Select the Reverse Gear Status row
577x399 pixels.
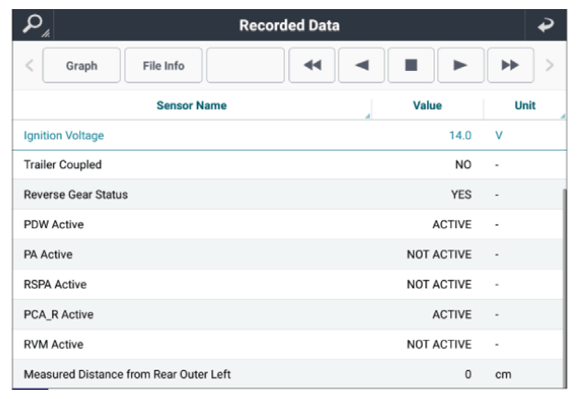(x=288, y=194)
